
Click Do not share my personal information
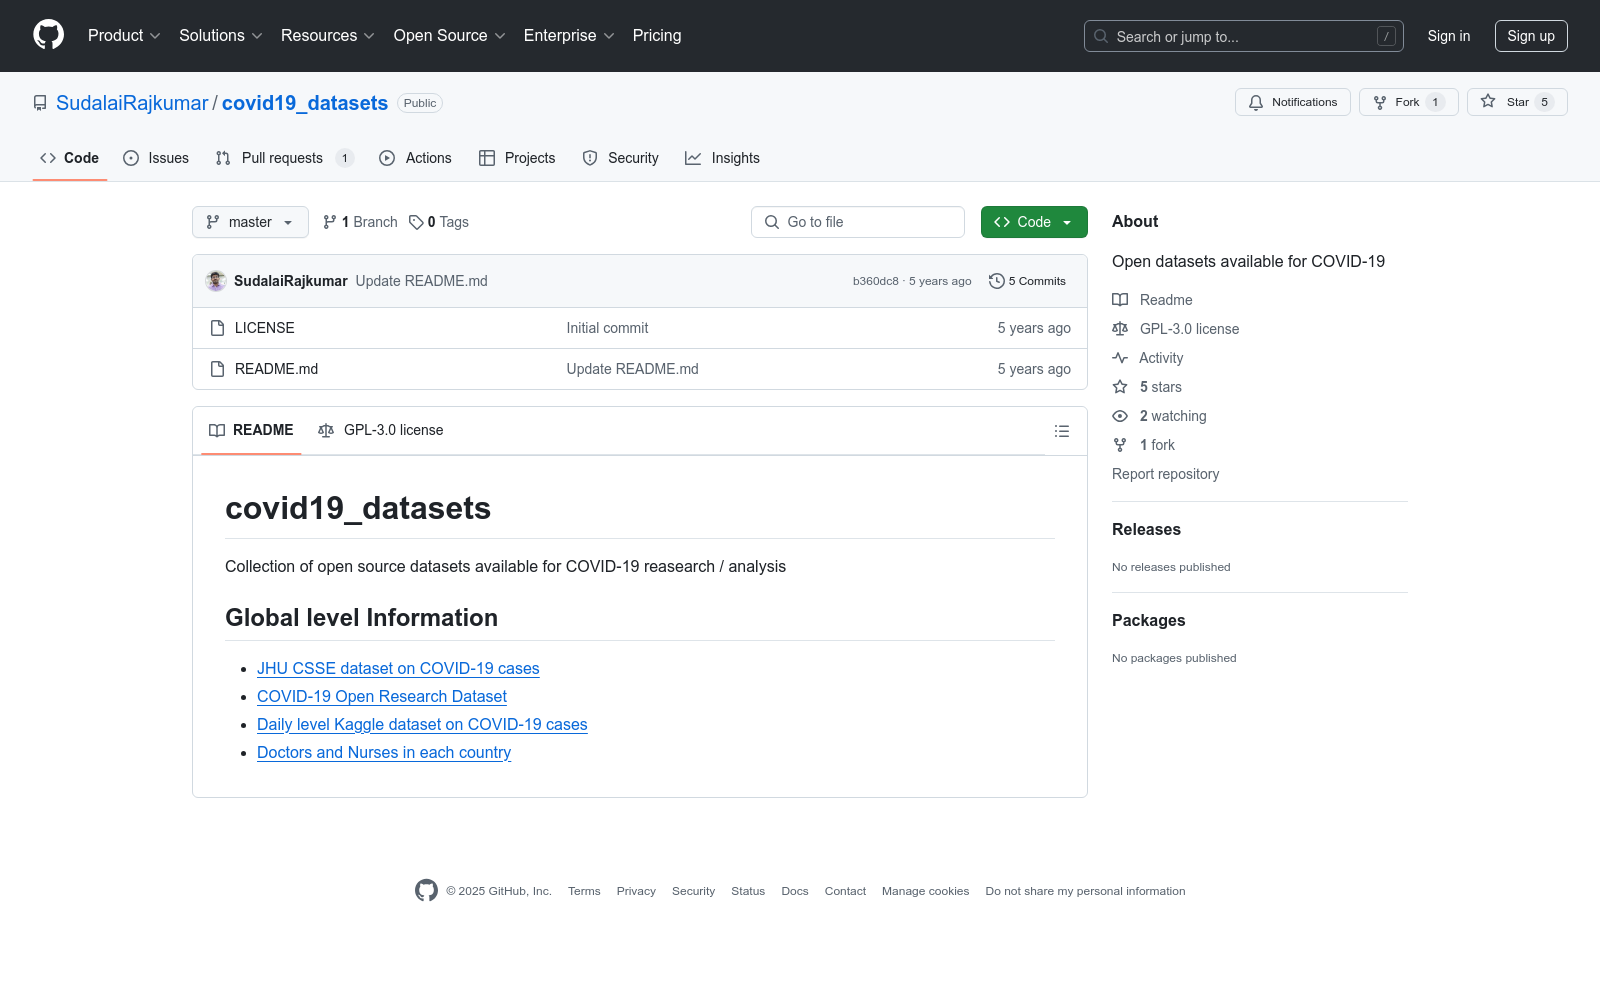(1085, 891)
